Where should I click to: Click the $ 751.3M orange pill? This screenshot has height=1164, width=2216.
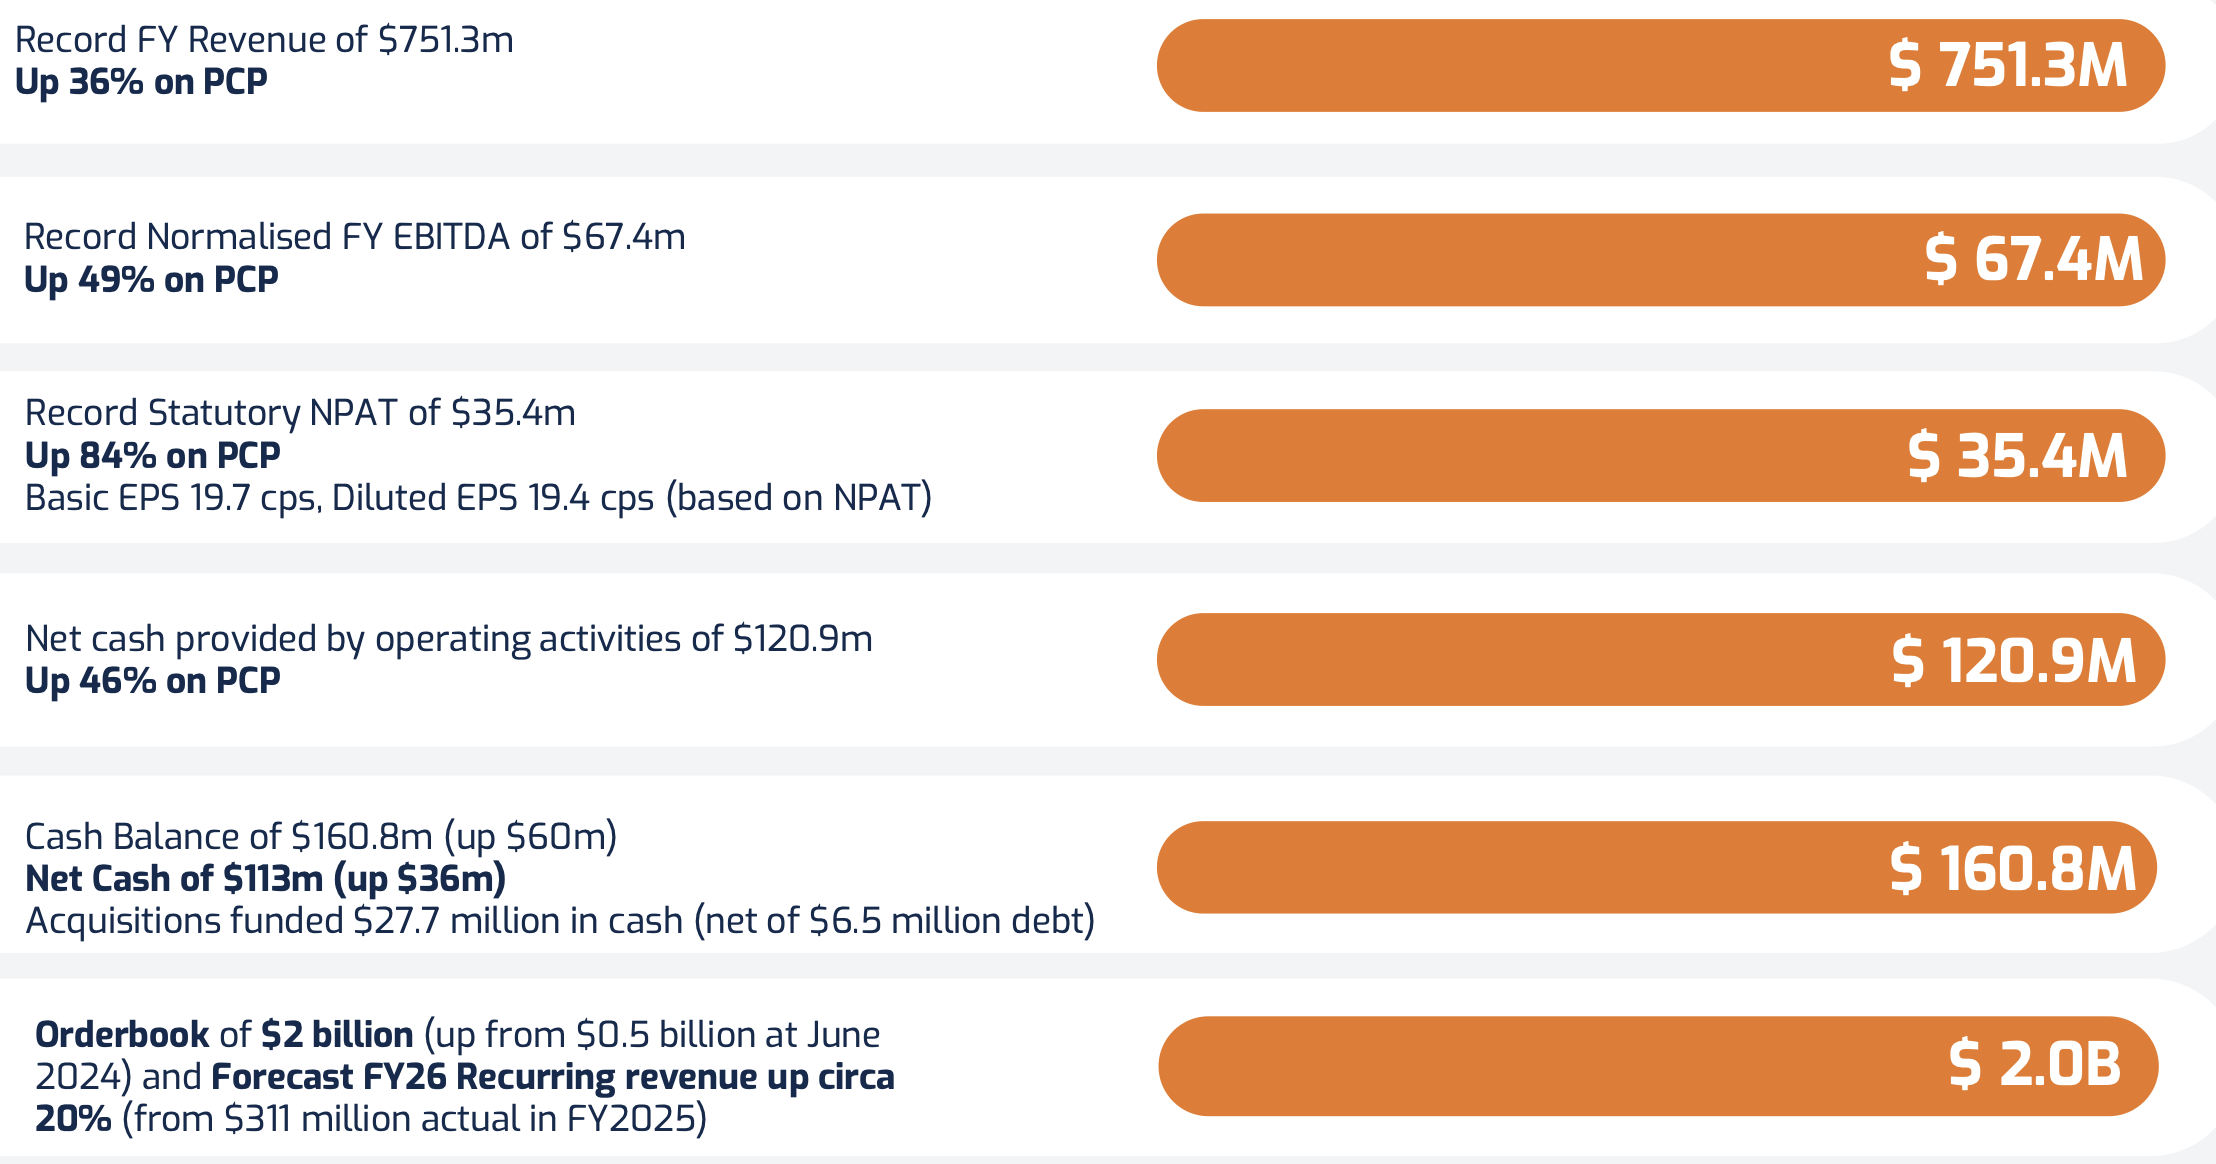point(1660,66)
